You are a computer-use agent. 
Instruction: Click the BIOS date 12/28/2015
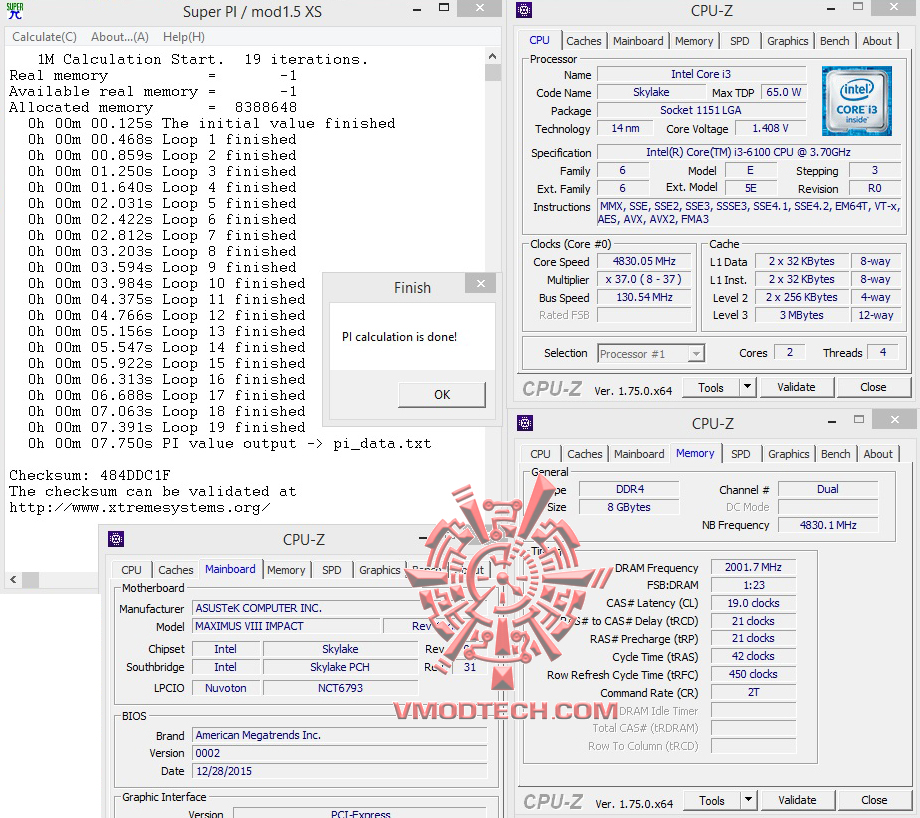[339, 771]
